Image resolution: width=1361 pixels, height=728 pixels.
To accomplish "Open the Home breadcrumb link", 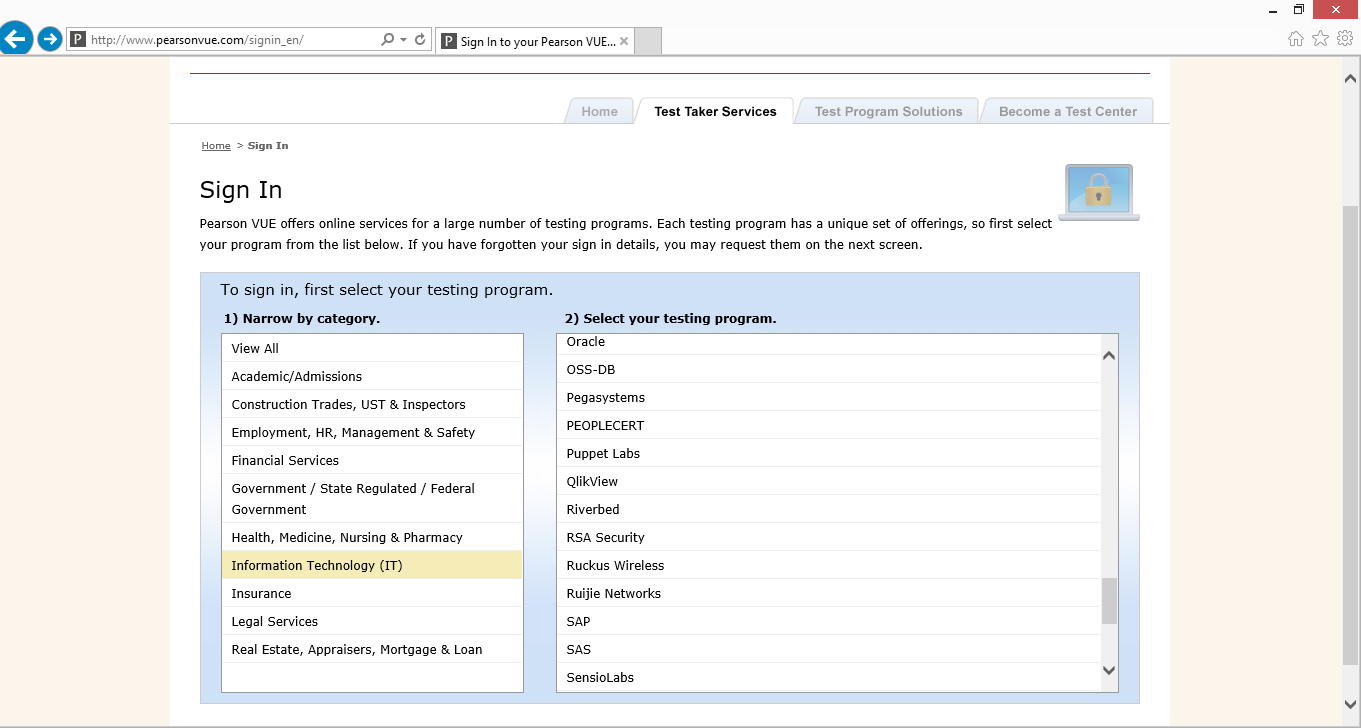I will click(x=216, y=145).
